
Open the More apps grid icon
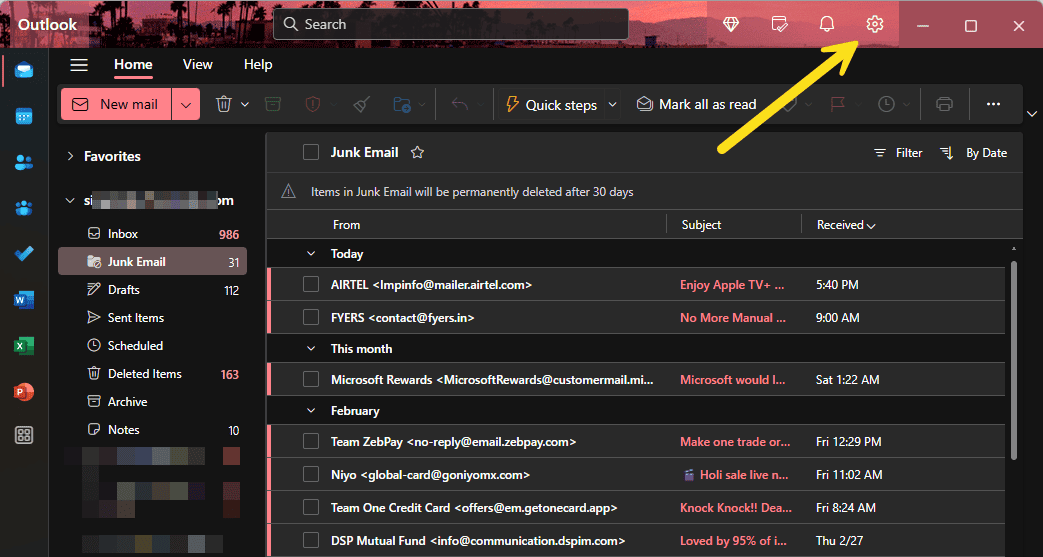coord(25,436)
